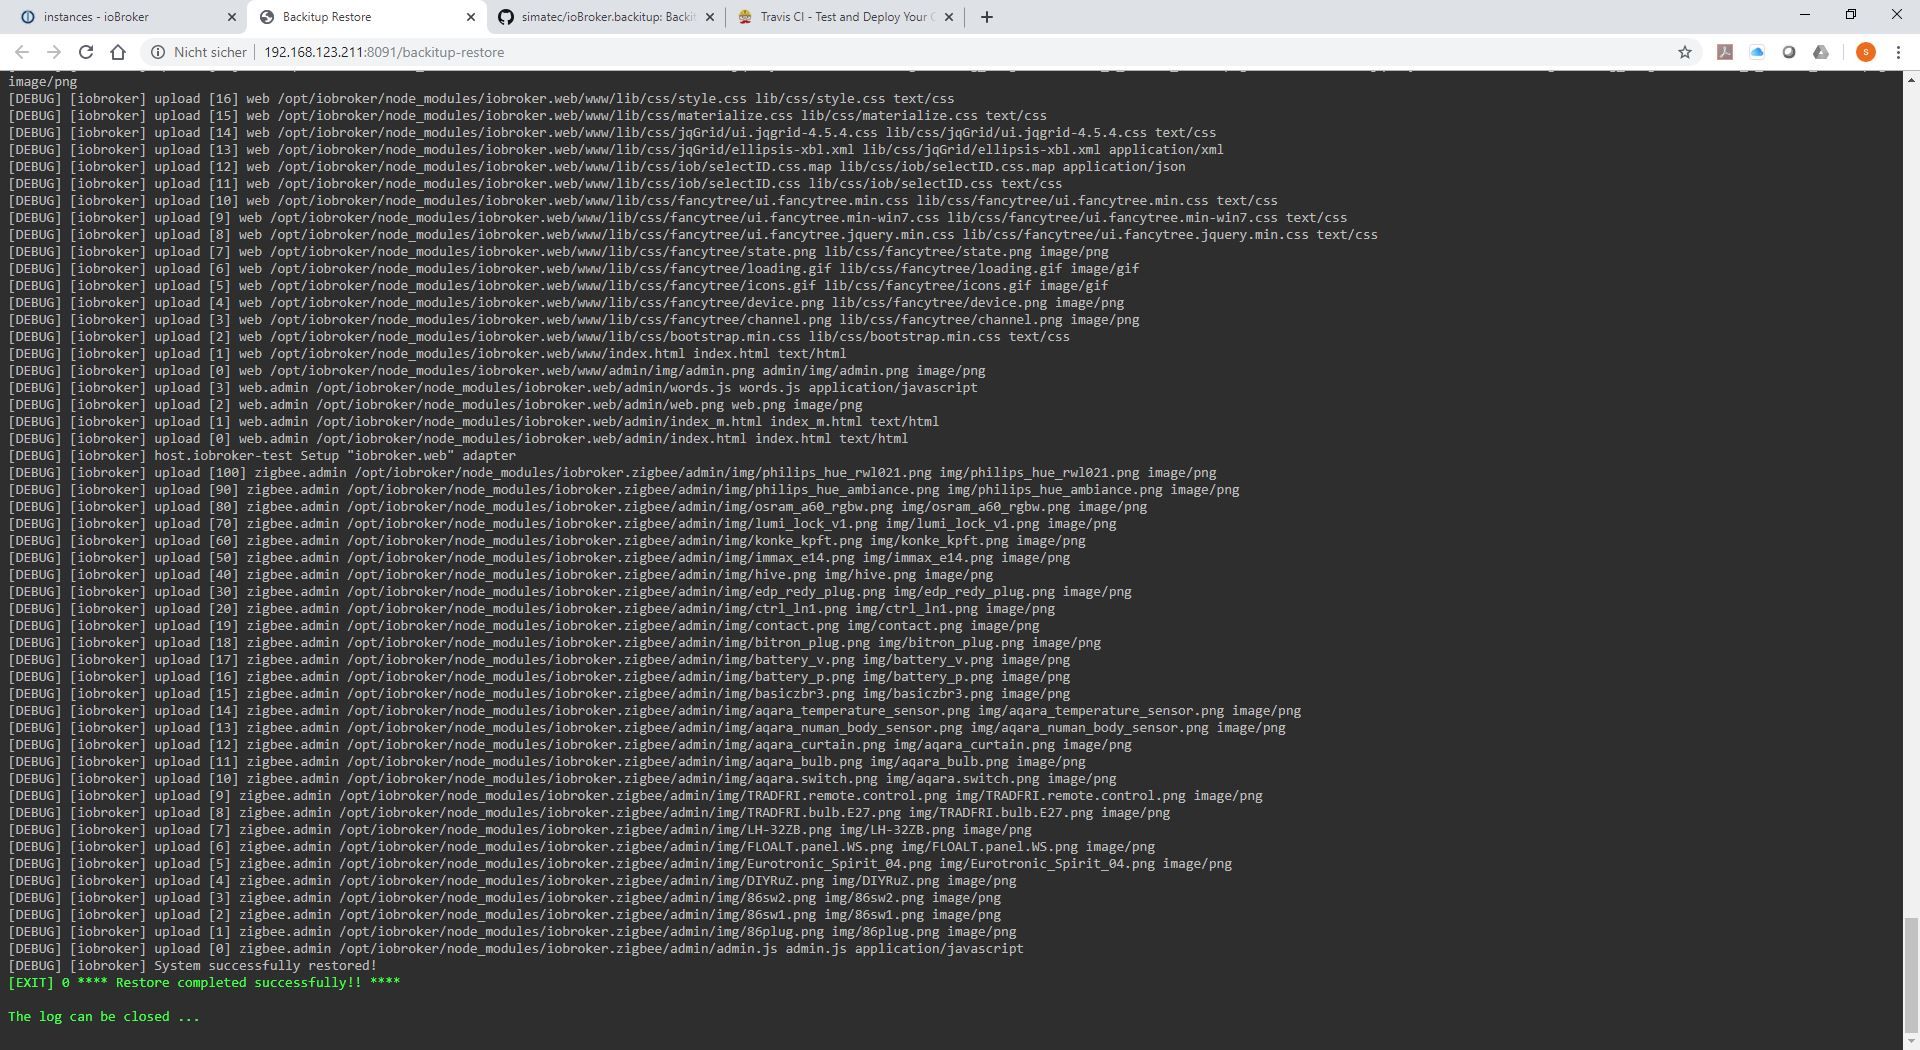Open the cloud upload extension icon
Viewport: 1920px width, 1050px height.
1821,52
